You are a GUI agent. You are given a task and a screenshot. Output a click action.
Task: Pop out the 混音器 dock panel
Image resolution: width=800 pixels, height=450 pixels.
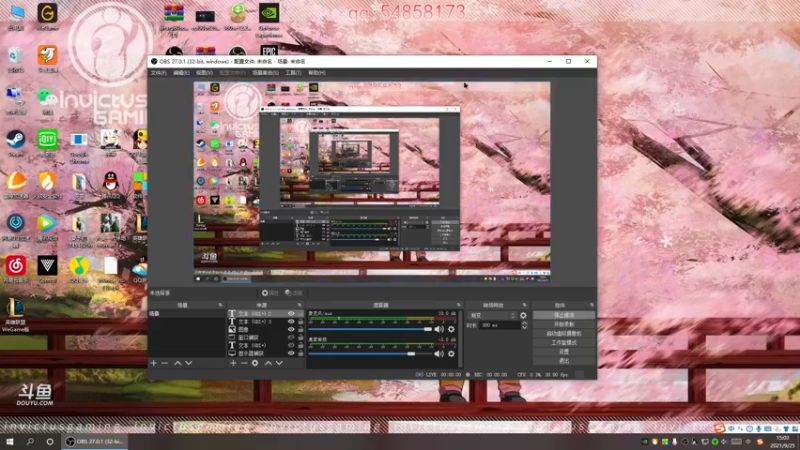point(458,305)
